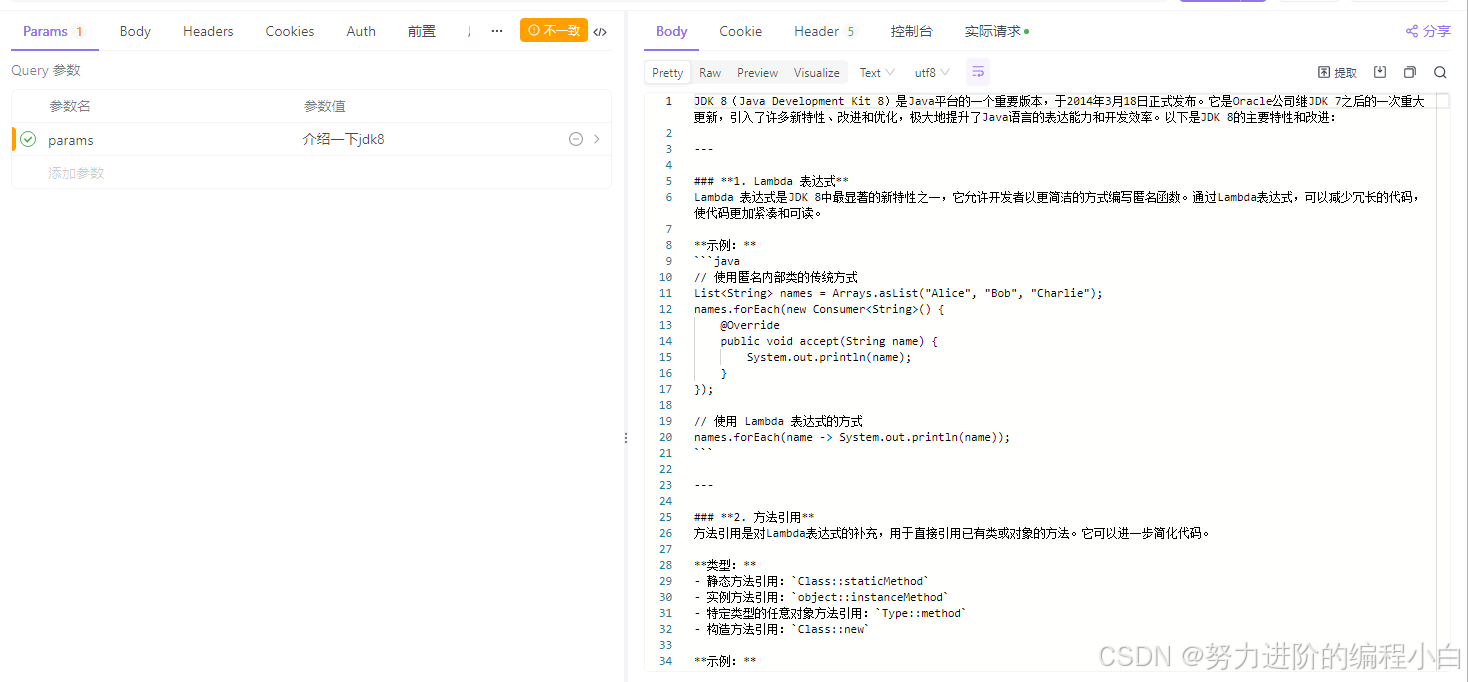Open the 控制台 console tab
Screen dimensions: 1468x682
coord(911,31)
